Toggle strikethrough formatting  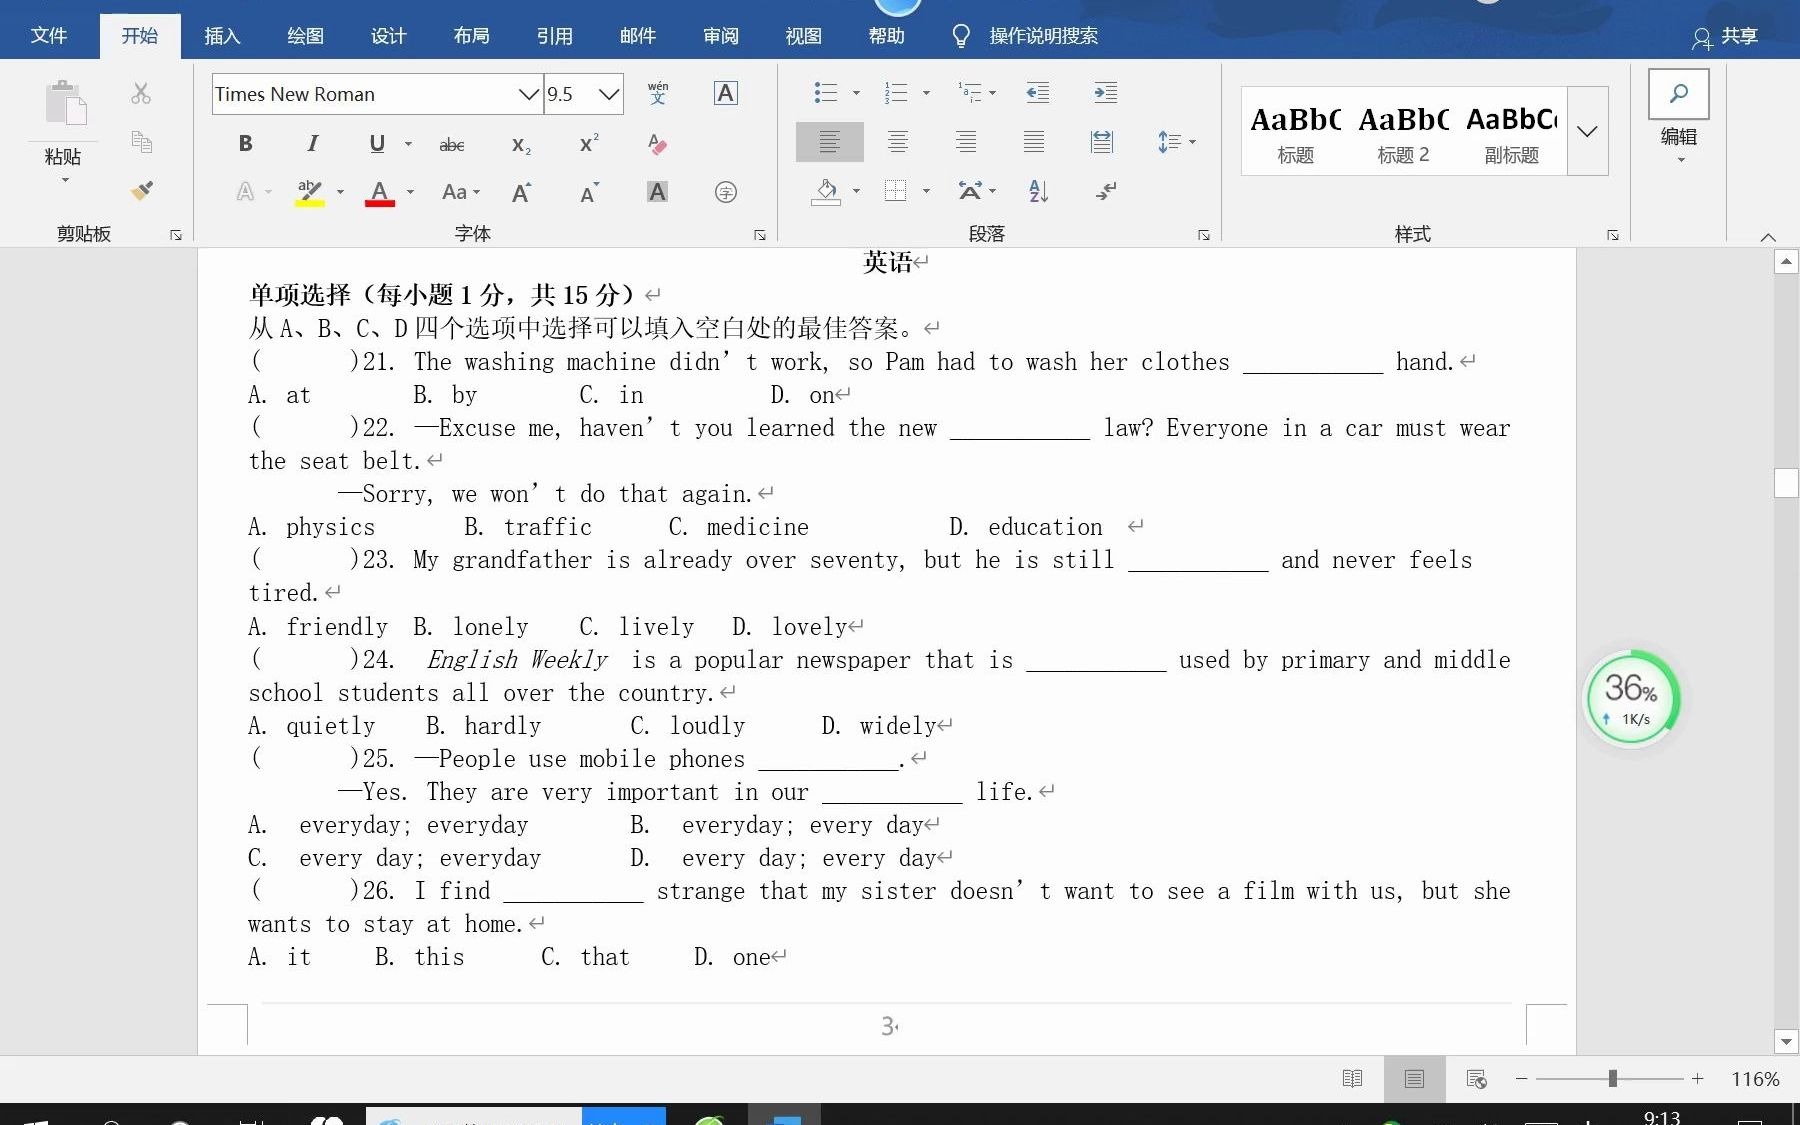452,145
